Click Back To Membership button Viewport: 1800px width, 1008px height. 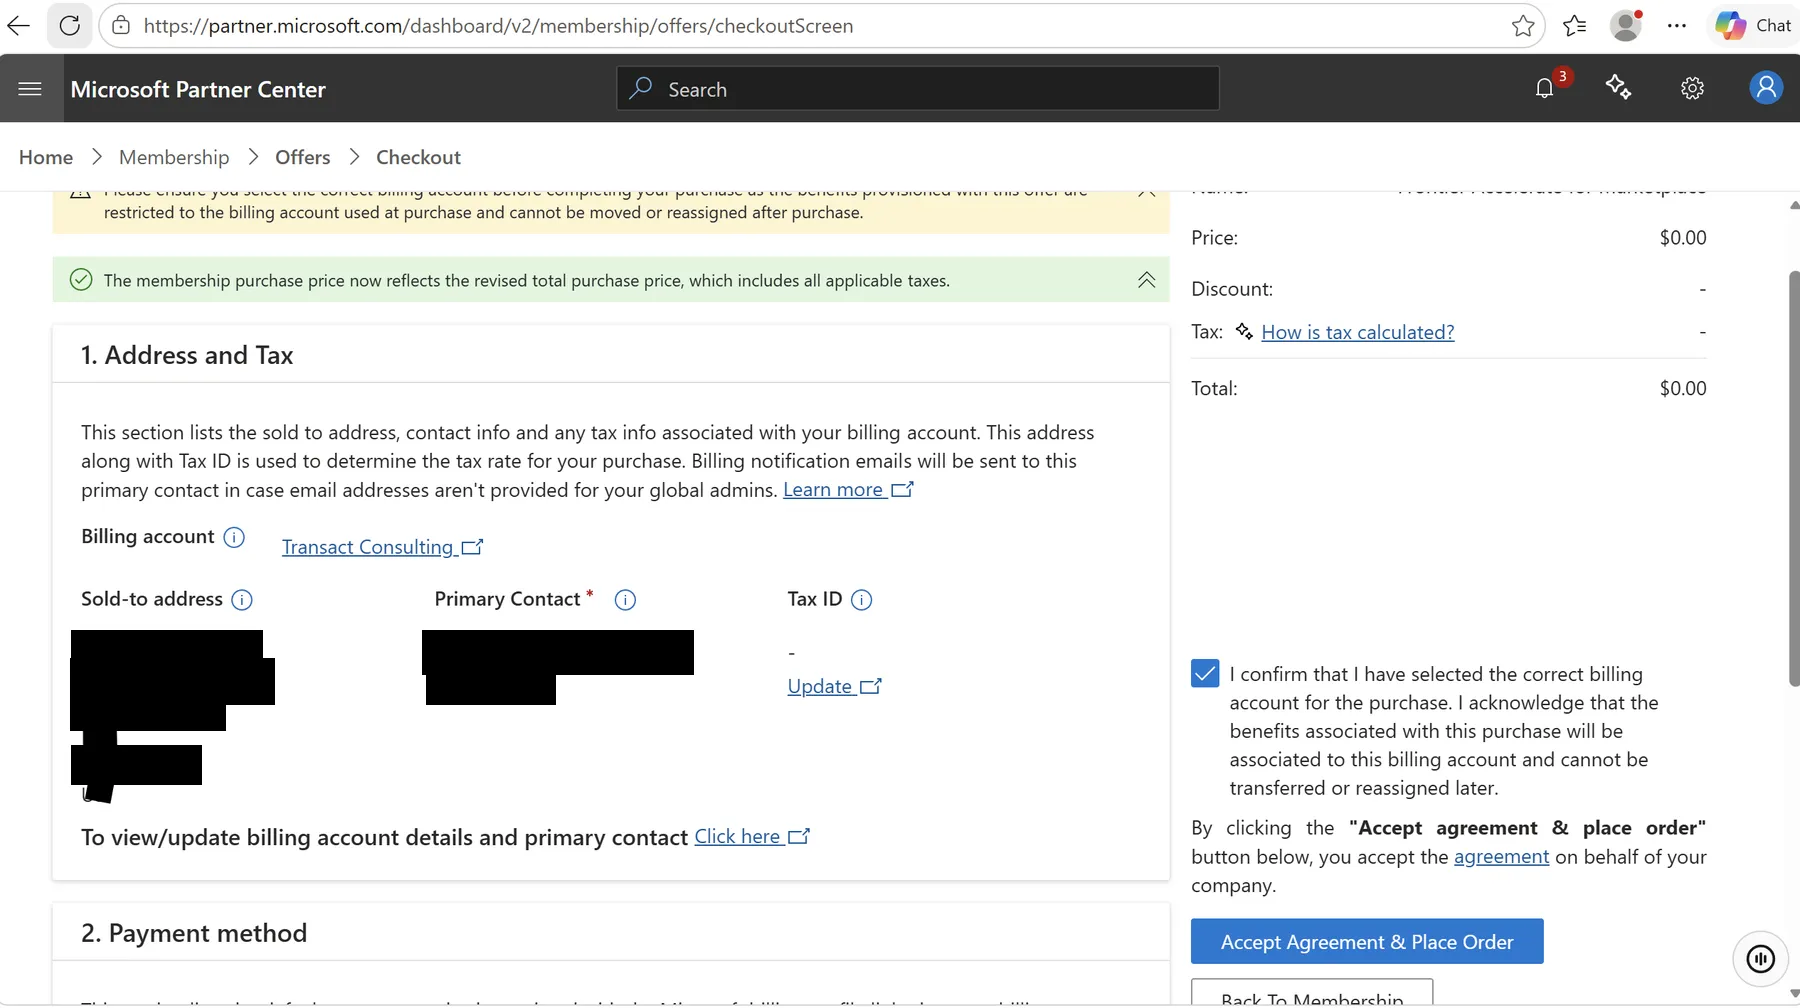[x=1312, y=993]
